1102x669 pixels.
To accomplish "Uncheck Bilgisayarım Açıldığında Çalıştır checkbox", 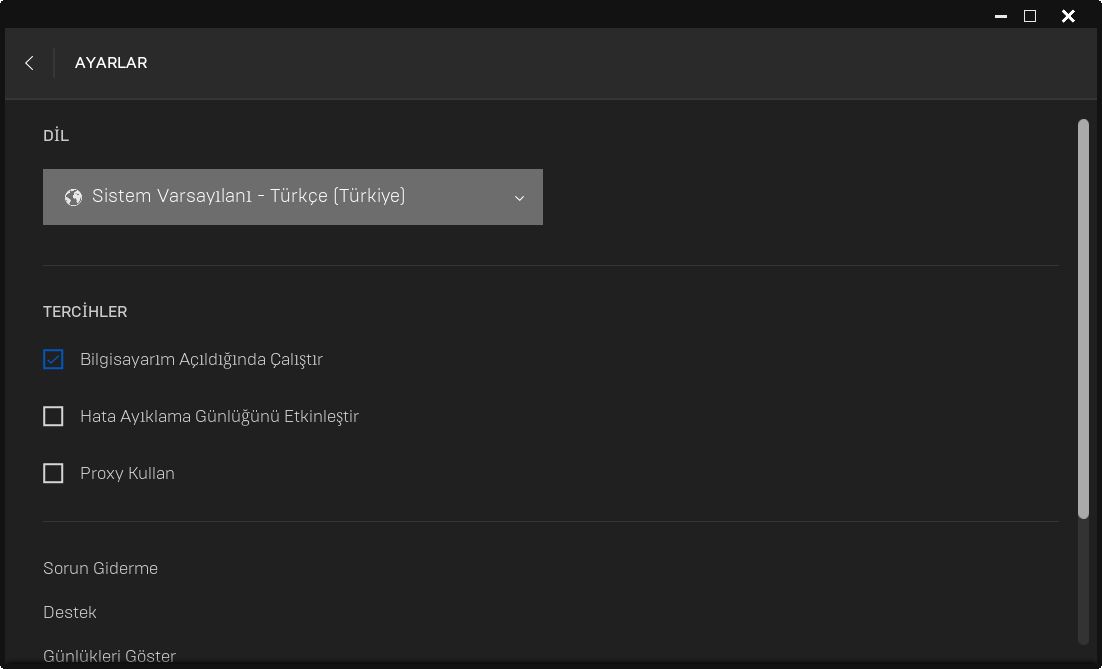I will (x=53, y=359).
